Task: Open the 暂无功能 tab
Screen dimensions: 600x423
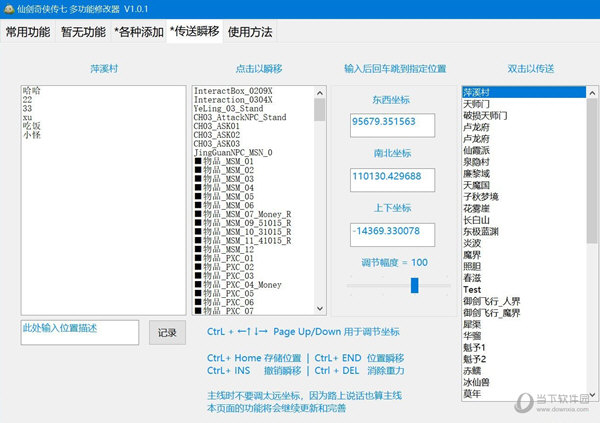Action: point(83,31)
